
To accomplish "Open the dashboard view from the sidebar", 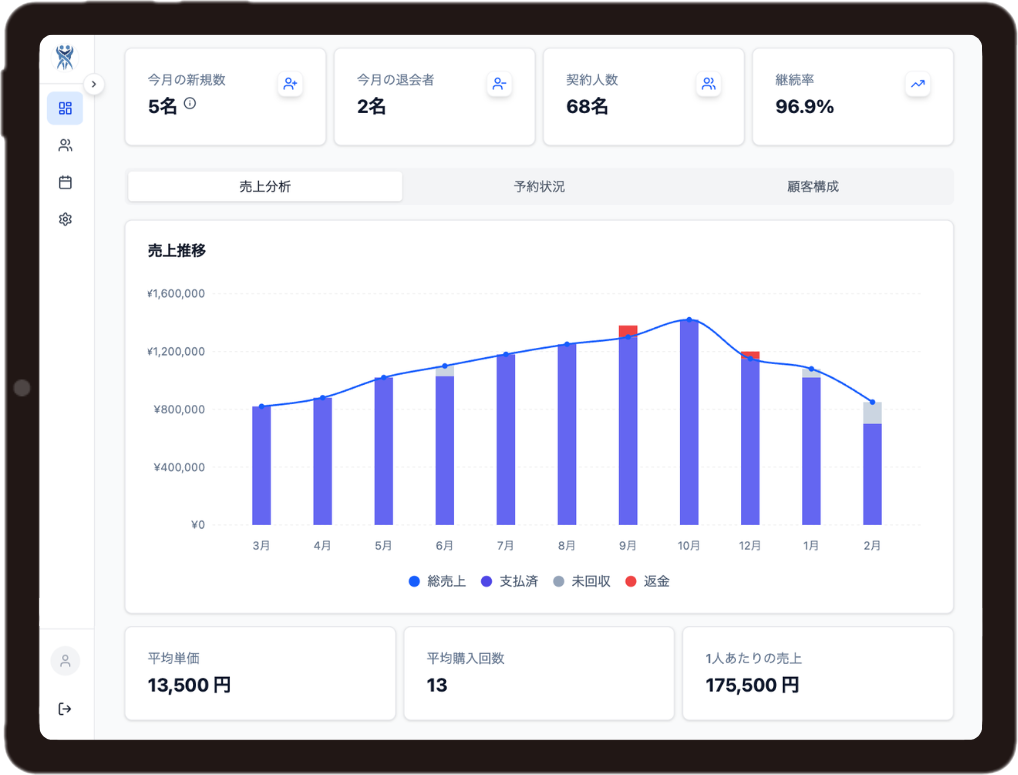I will click(65, 107).
